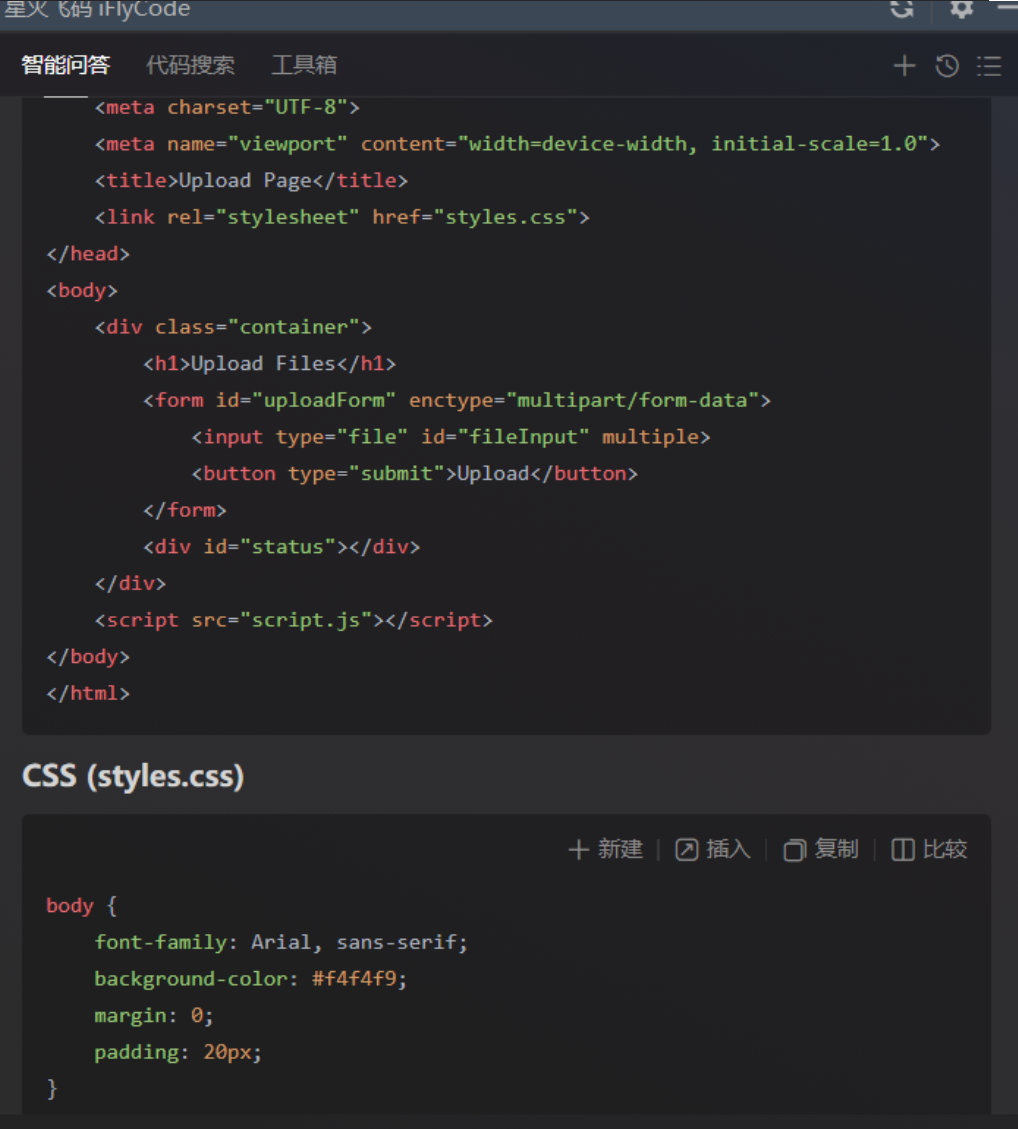Click the div class="container" line
Image resolution: width=1018 pixels, height=1129 pixels.
pos(233,328)
